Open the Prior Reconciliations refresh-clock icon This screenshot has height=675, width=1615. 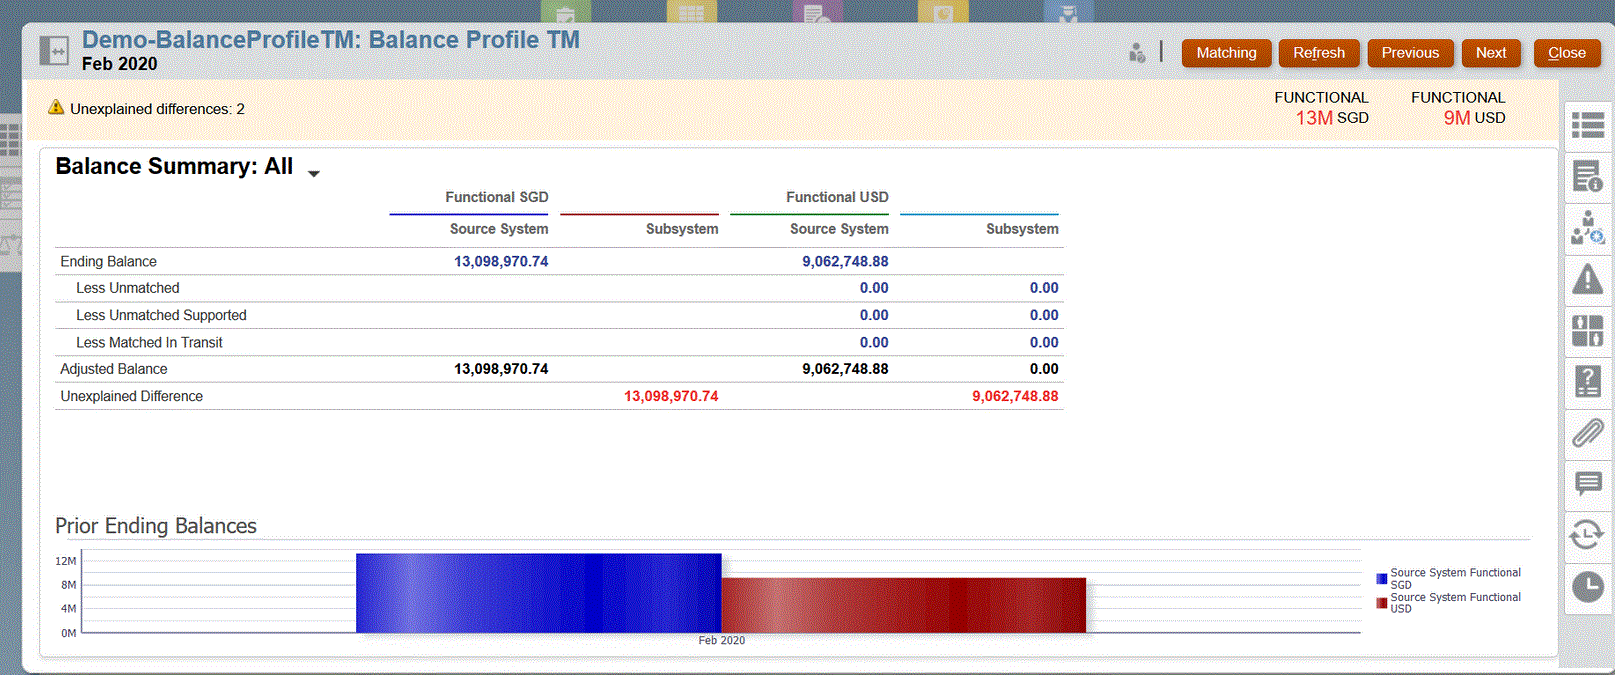pos(1587,535)
